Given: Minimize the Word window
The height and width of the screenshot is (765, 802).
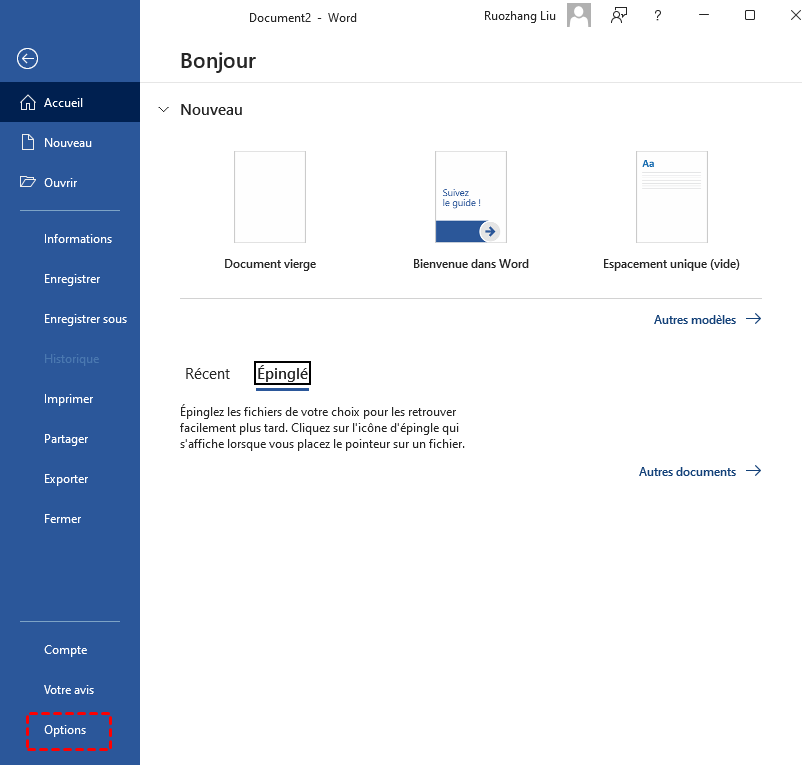Looking at the screenshot, I should [x=704, y=15].
